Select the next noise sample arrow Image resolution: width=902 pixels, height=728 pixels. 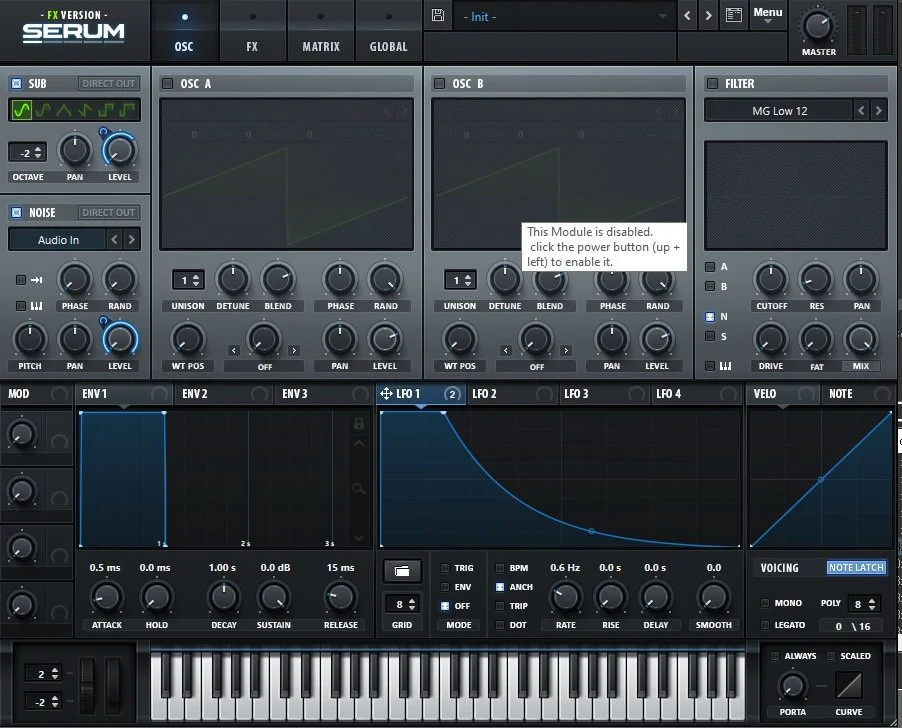coord(132,239)
